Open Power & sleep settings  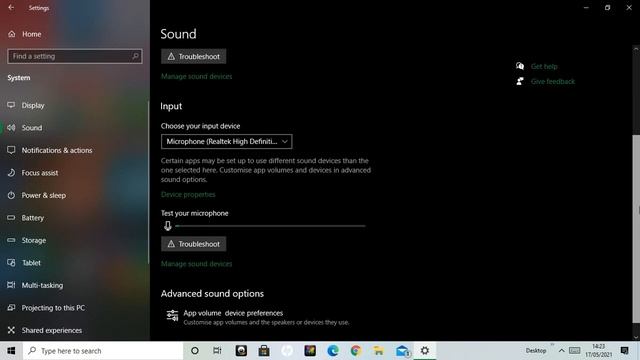43,195
